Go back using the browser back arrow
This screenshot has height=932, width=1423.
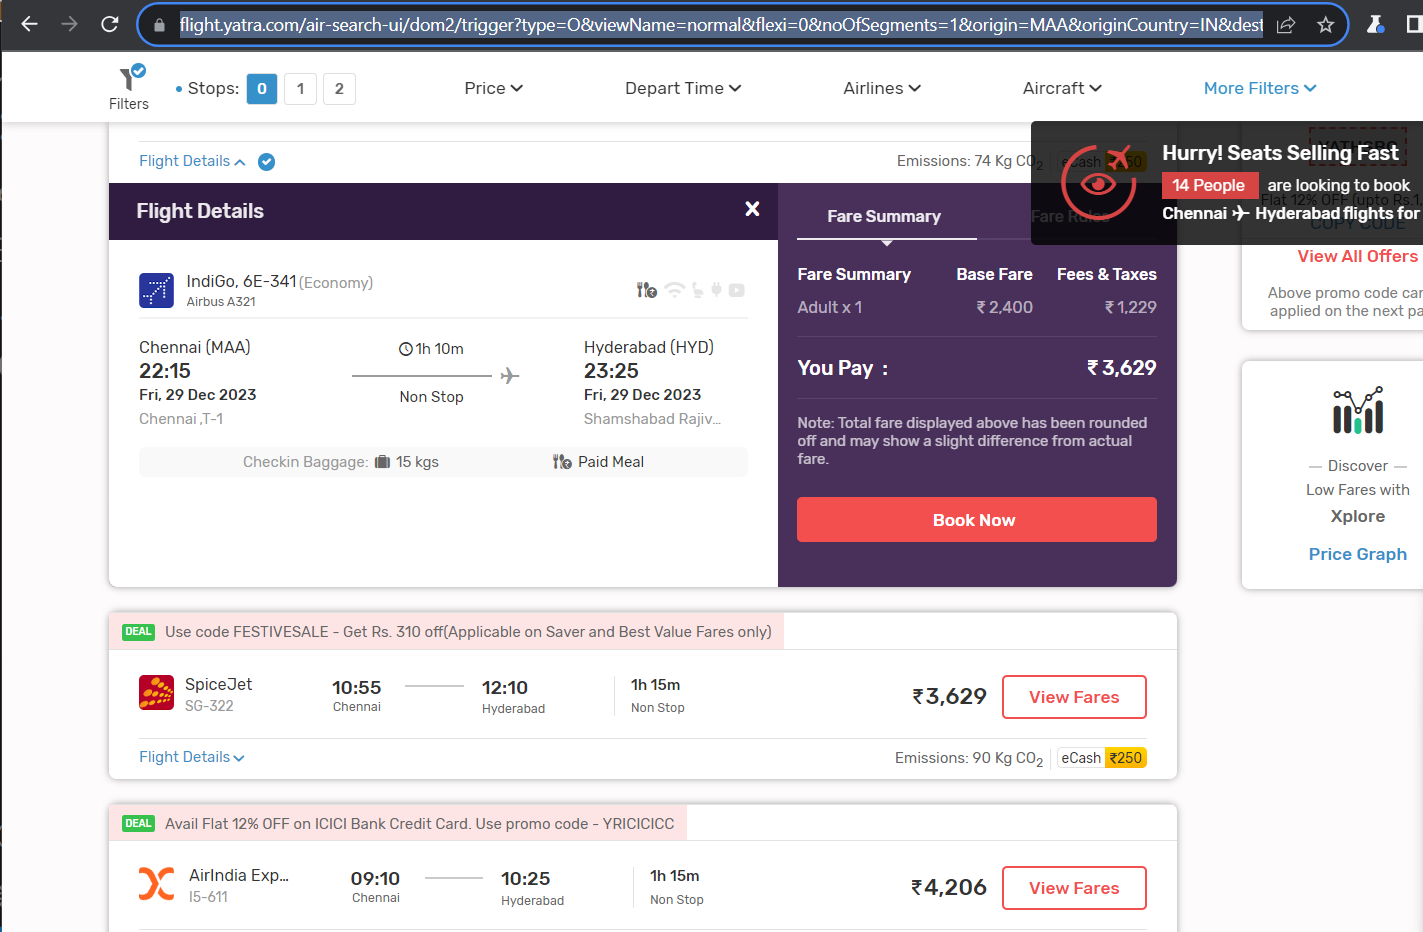click(29, 24)
